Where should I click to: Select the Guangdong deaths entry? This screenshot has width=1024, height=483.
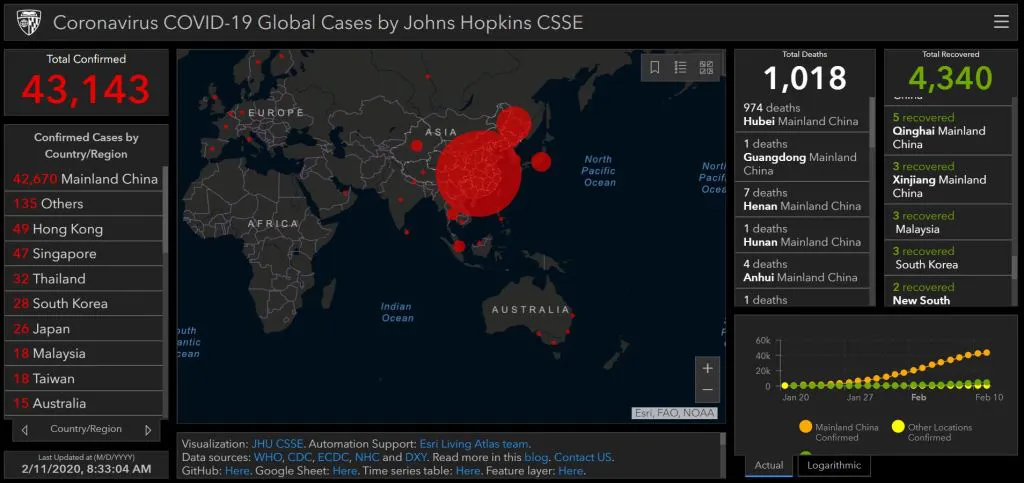pyautogui.click(x=803, y=157)
